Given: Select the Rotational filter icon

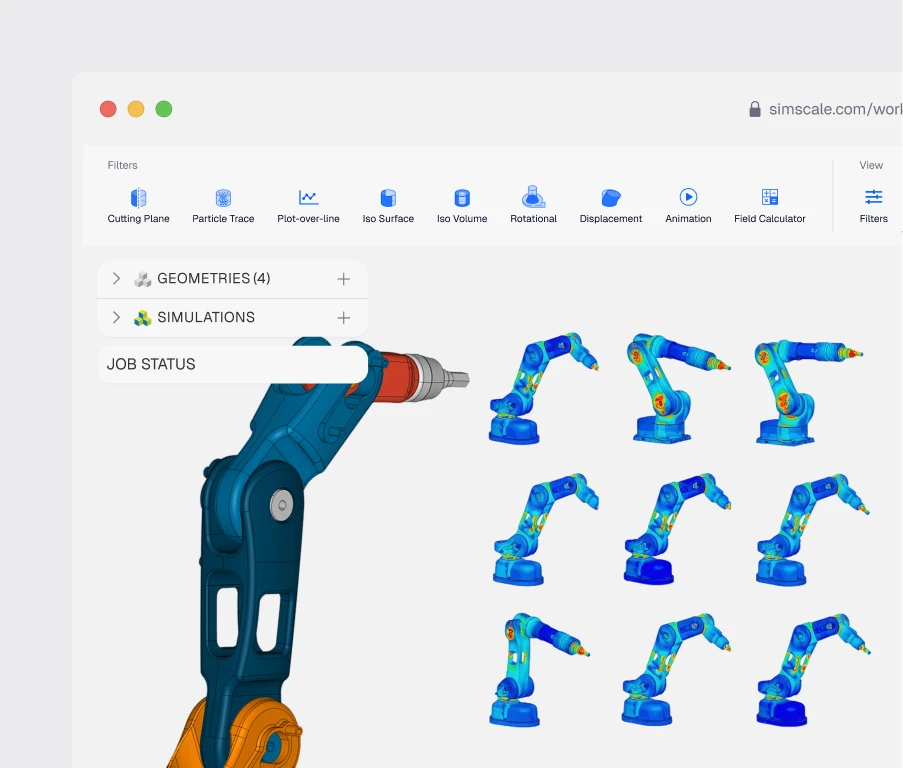Looking at the screenshot, I should pos(533,196).
